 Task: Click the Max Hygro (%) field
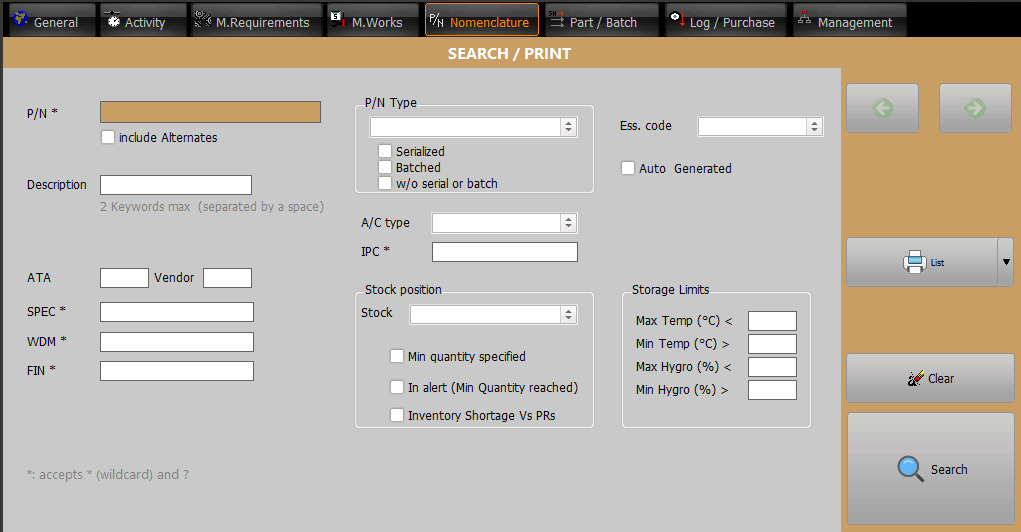click(772, 367)
